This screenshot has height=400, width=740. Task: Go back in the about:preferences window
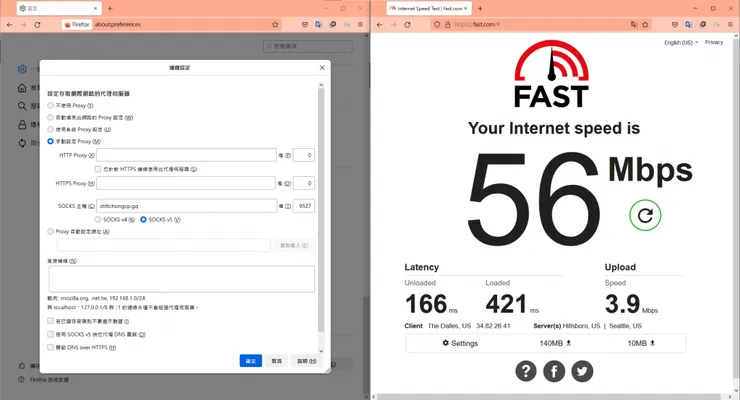(x=9, y=25)
